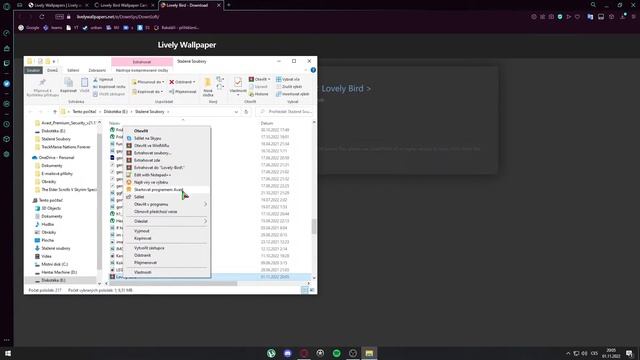The image size is (640, 360).
Task: Click the Datum column header
Action: pos(267,123)
